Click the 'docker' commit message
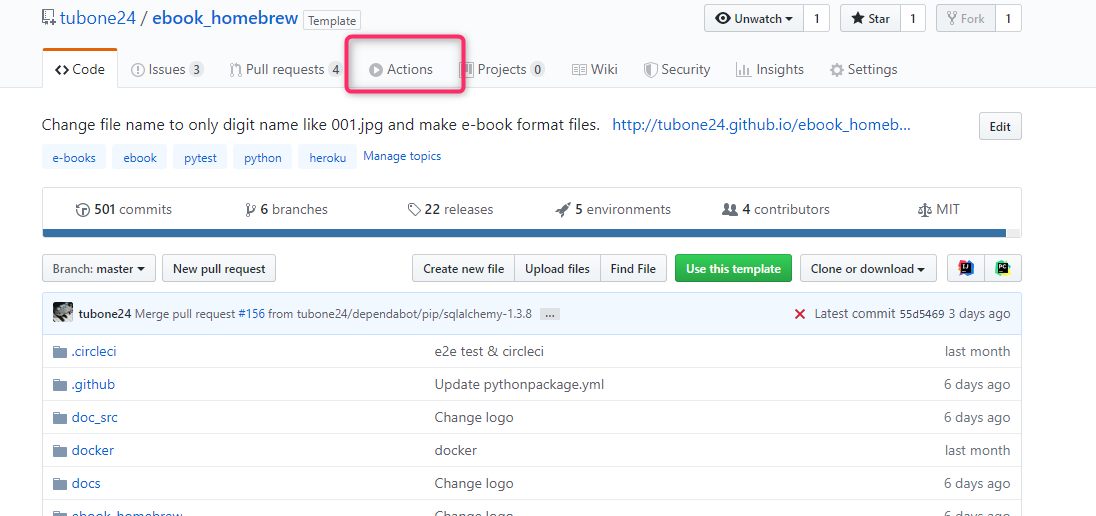Image resolution: width=1096 pixels, height=516 pixels. click(x=456, y=450)
